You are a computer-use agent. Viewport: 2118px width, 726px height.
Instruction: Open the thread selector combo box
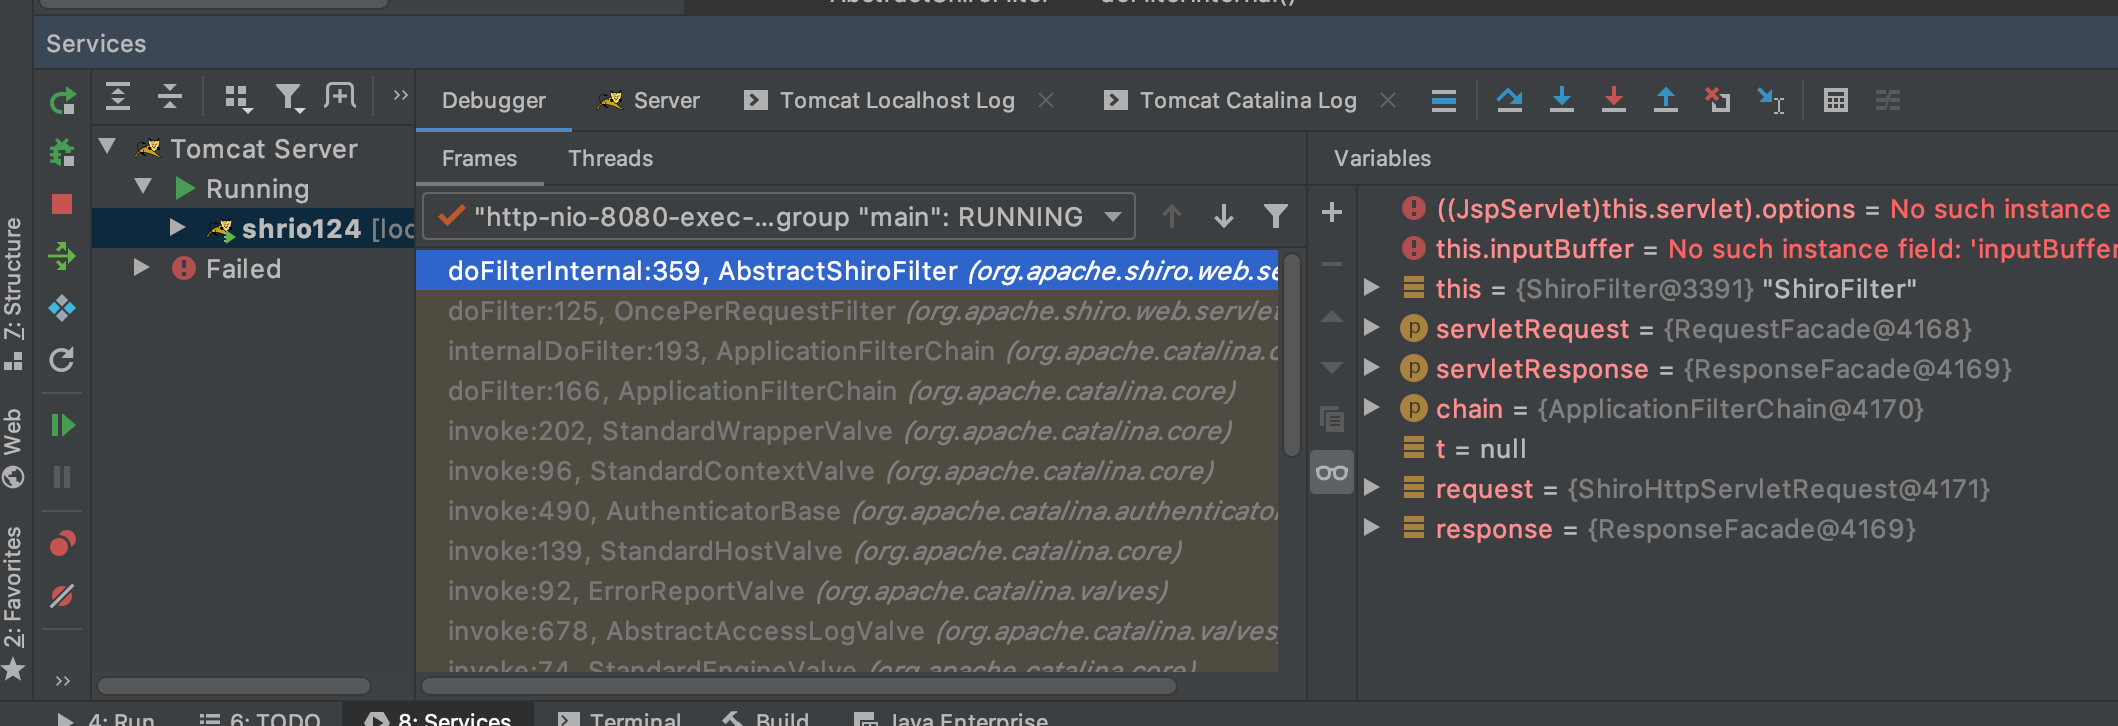(779, 216)
